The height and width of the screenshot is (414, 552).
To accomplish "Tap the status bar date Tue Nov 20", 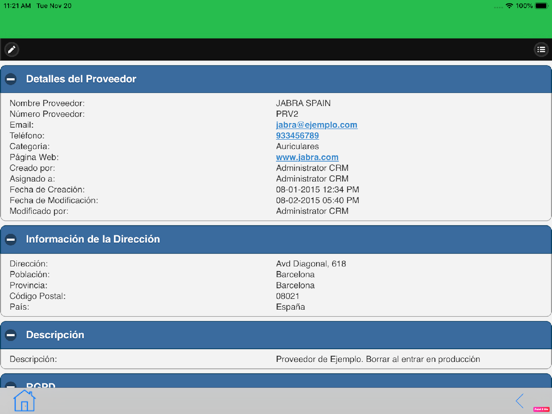I will [54, 6].
